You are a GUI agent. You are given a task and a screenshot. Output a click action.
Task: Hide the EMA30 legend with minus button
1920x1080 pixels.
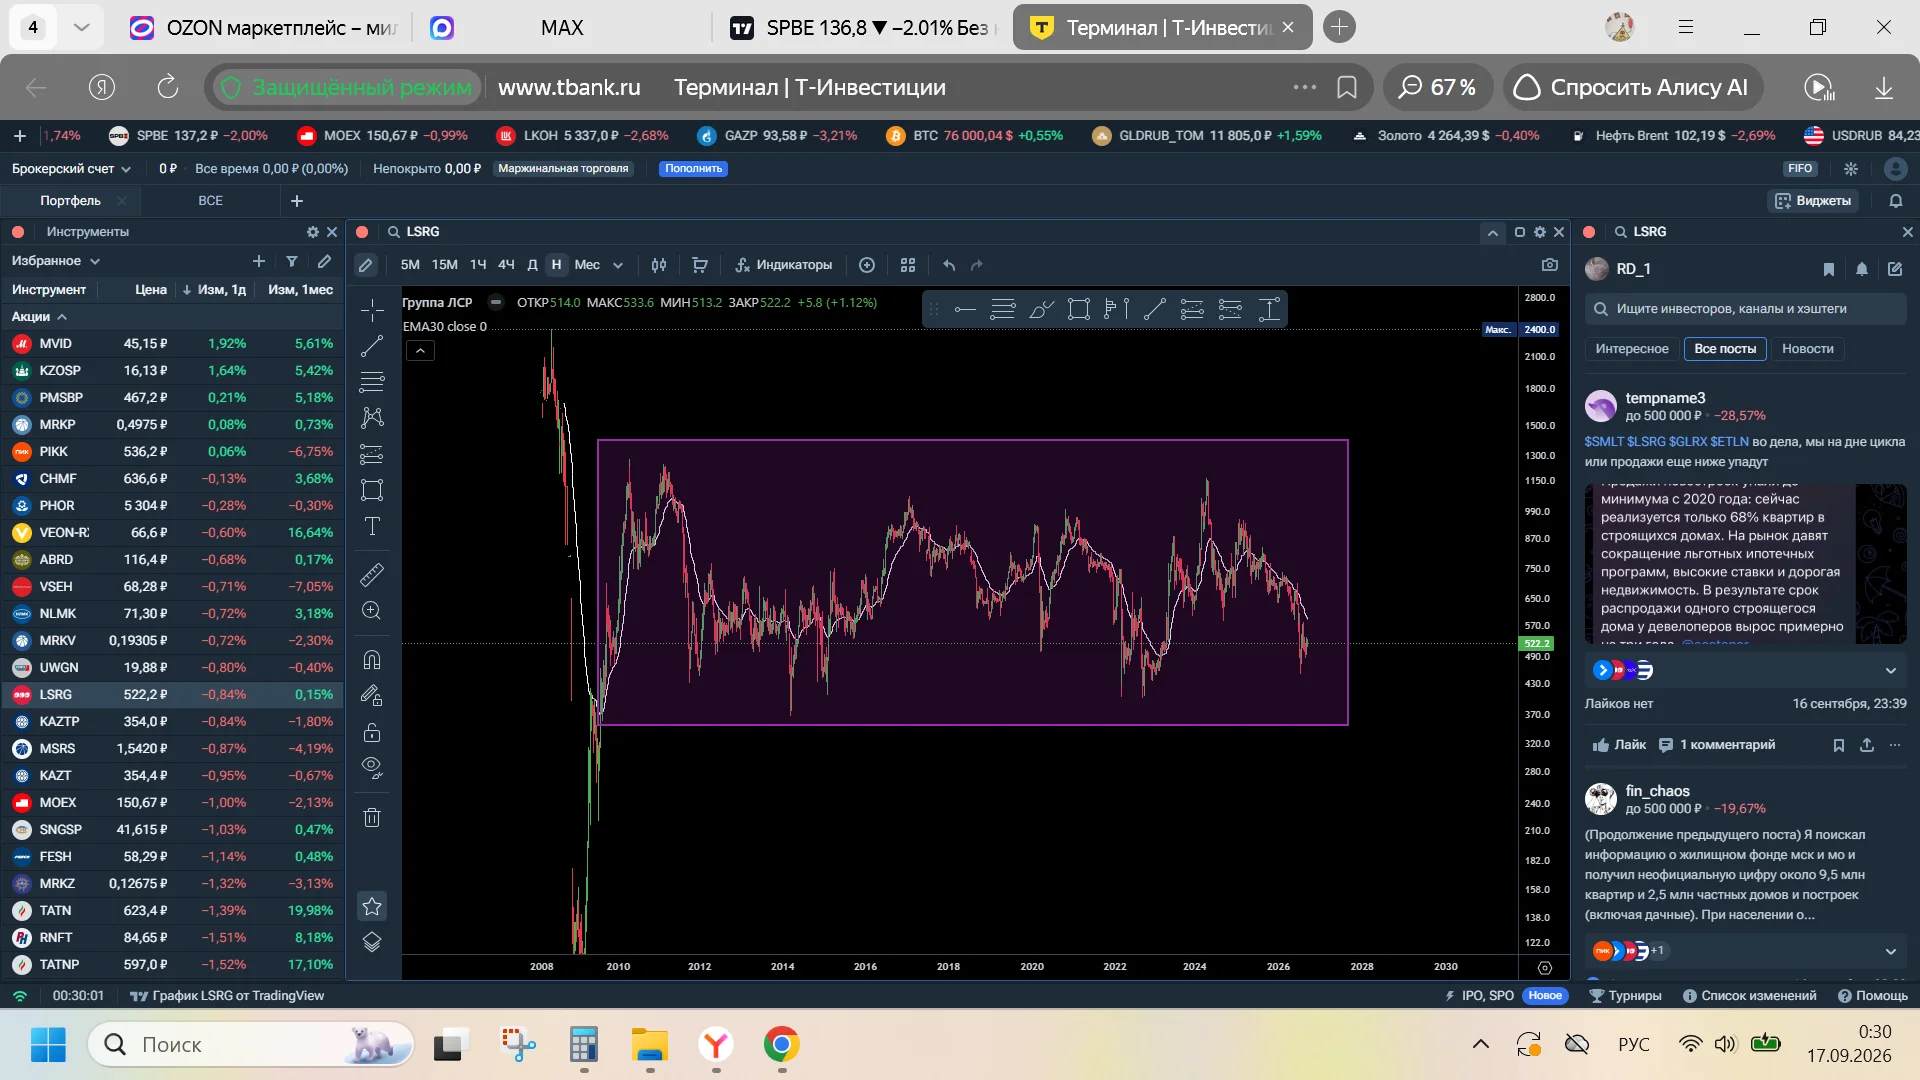coord(495,302)
